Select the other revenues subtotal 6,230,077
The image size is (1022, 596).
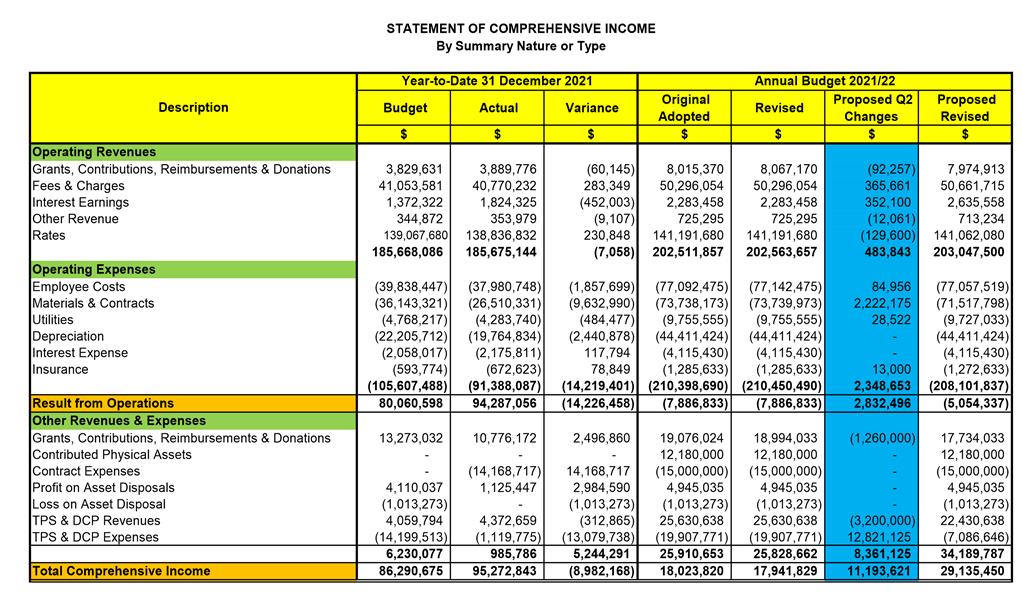(x=414, y=554)
